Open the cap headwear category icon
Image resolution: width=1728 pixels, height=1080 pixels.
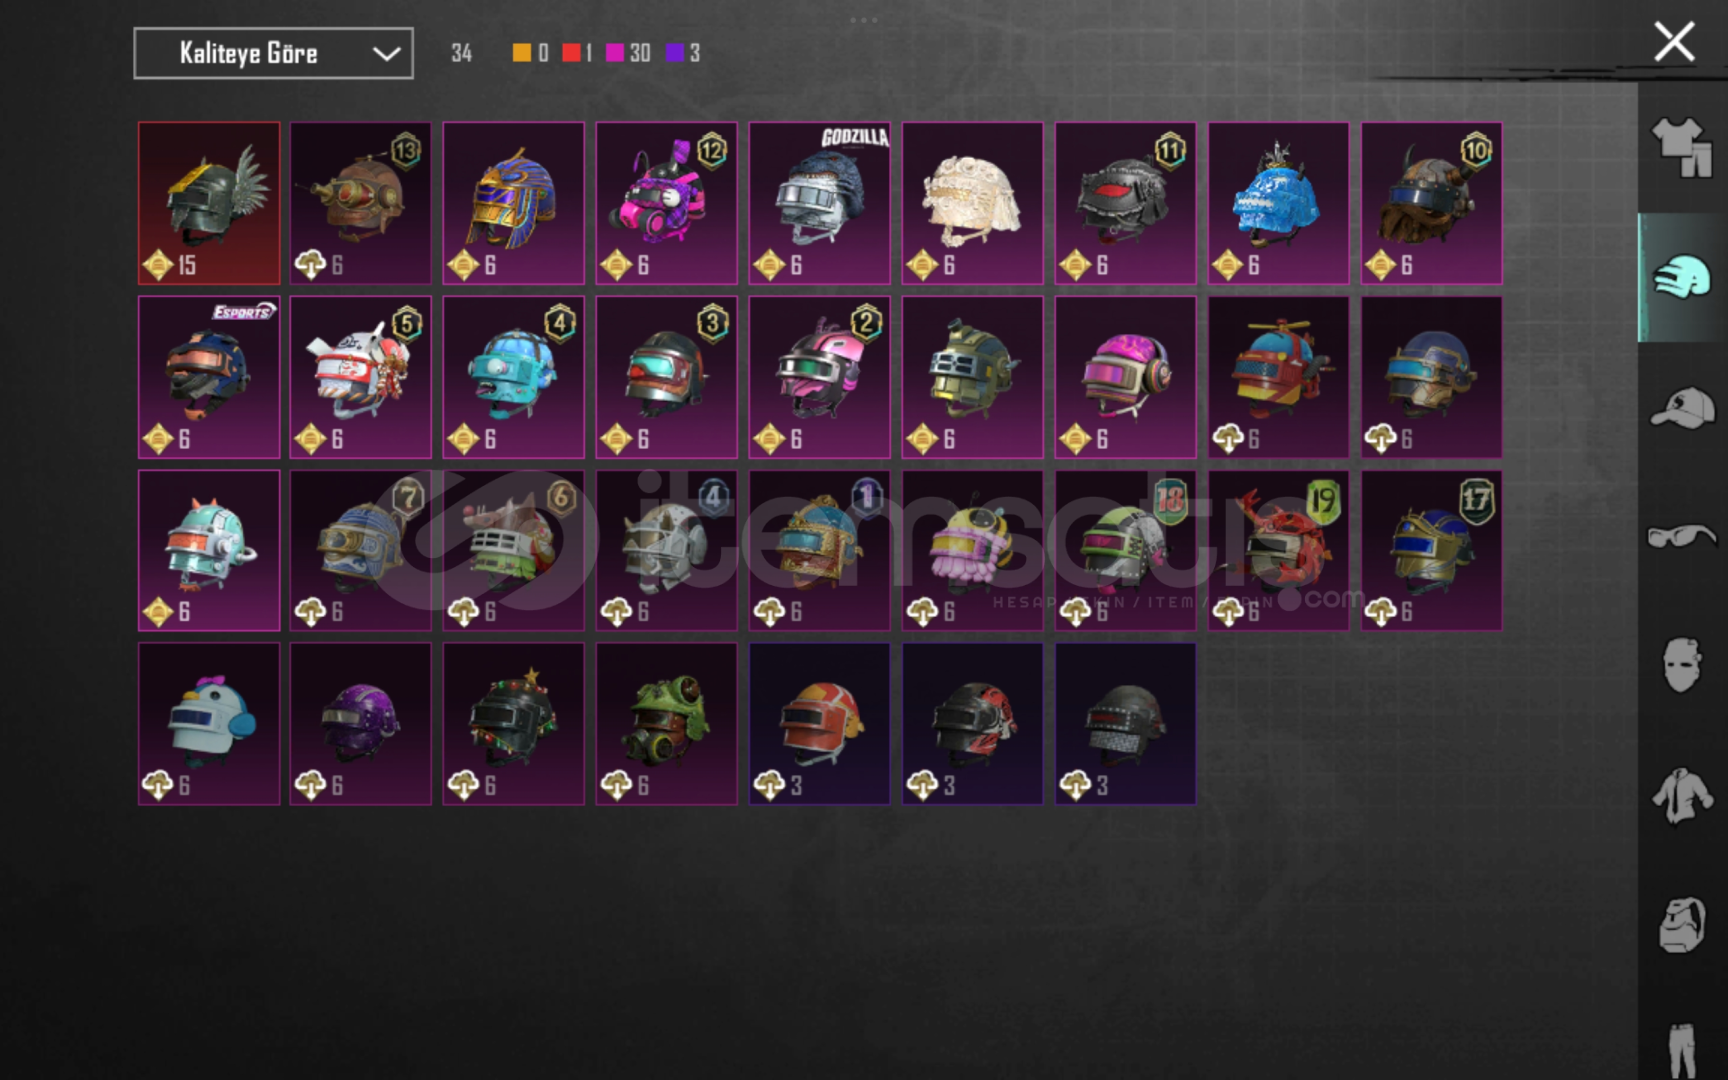tap(1682, 408)
